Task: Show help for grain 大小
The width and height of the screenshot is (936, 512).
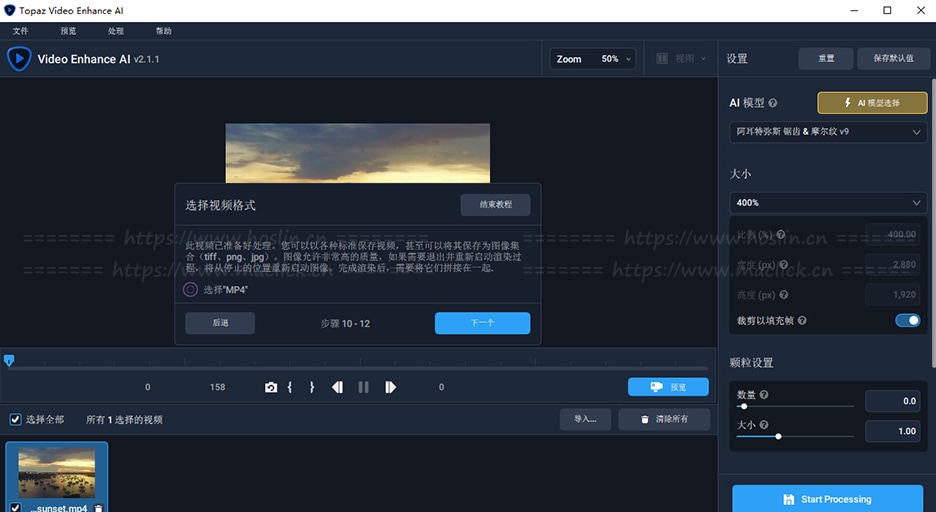Action: pos(764,425)
